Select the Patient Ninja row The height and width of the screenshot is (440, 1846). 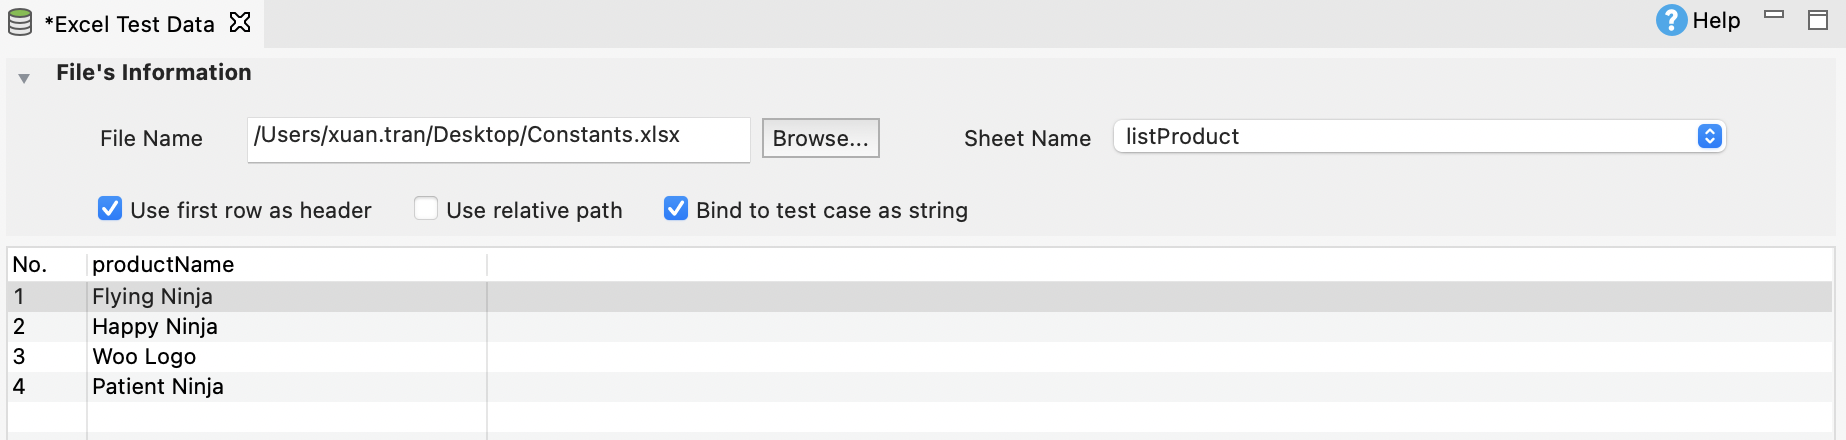[158, 387]
